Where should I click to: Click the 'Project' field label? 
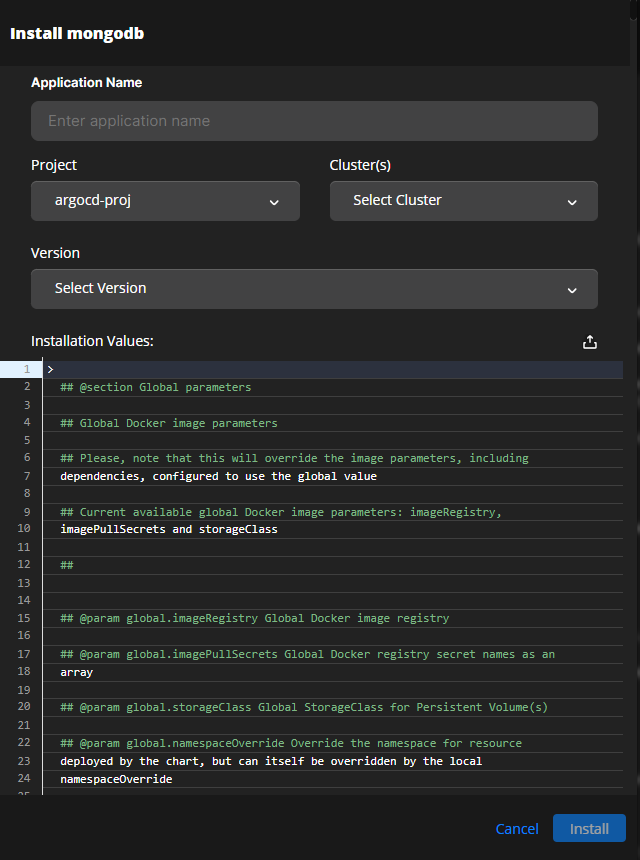click(x=54, y=165)
